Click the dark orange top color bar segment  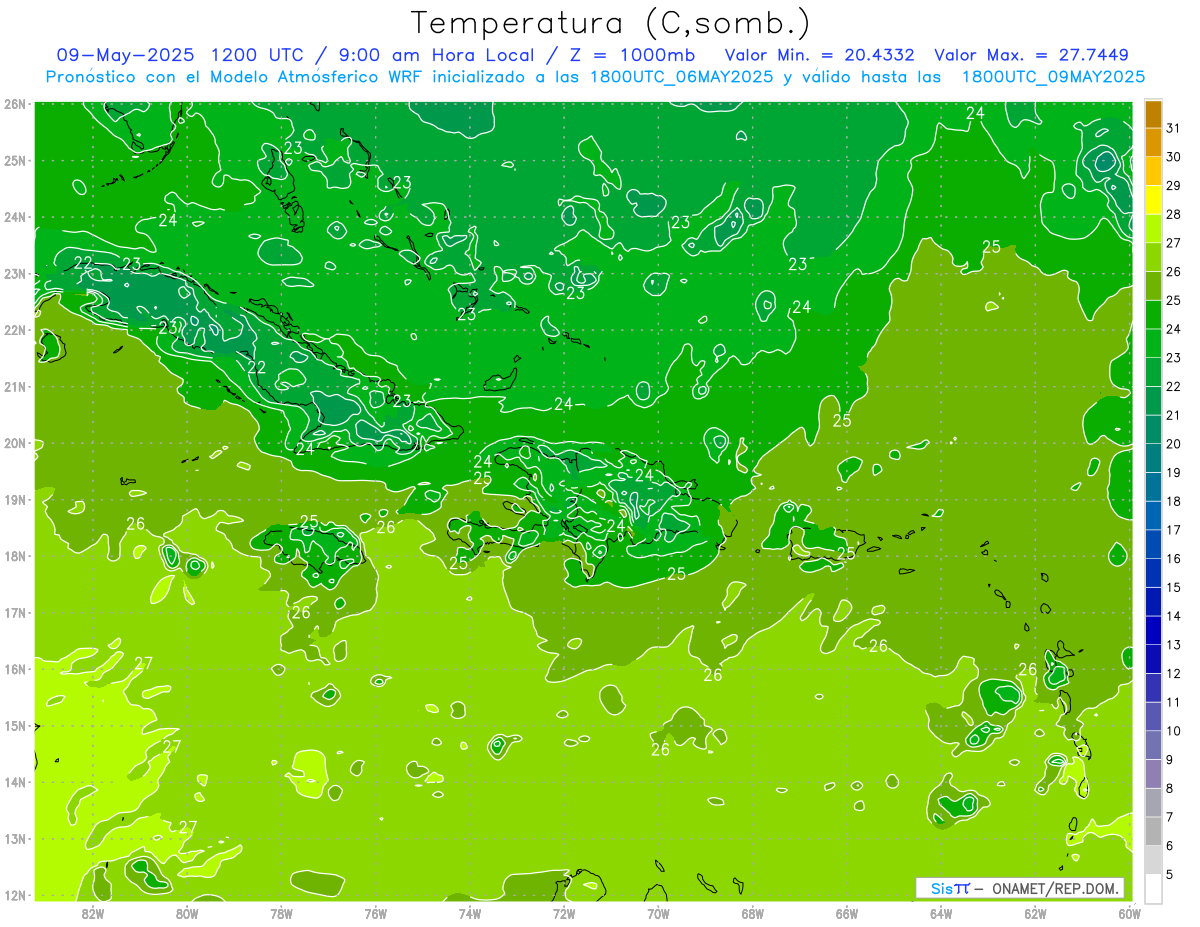(x=1153, y=114)
